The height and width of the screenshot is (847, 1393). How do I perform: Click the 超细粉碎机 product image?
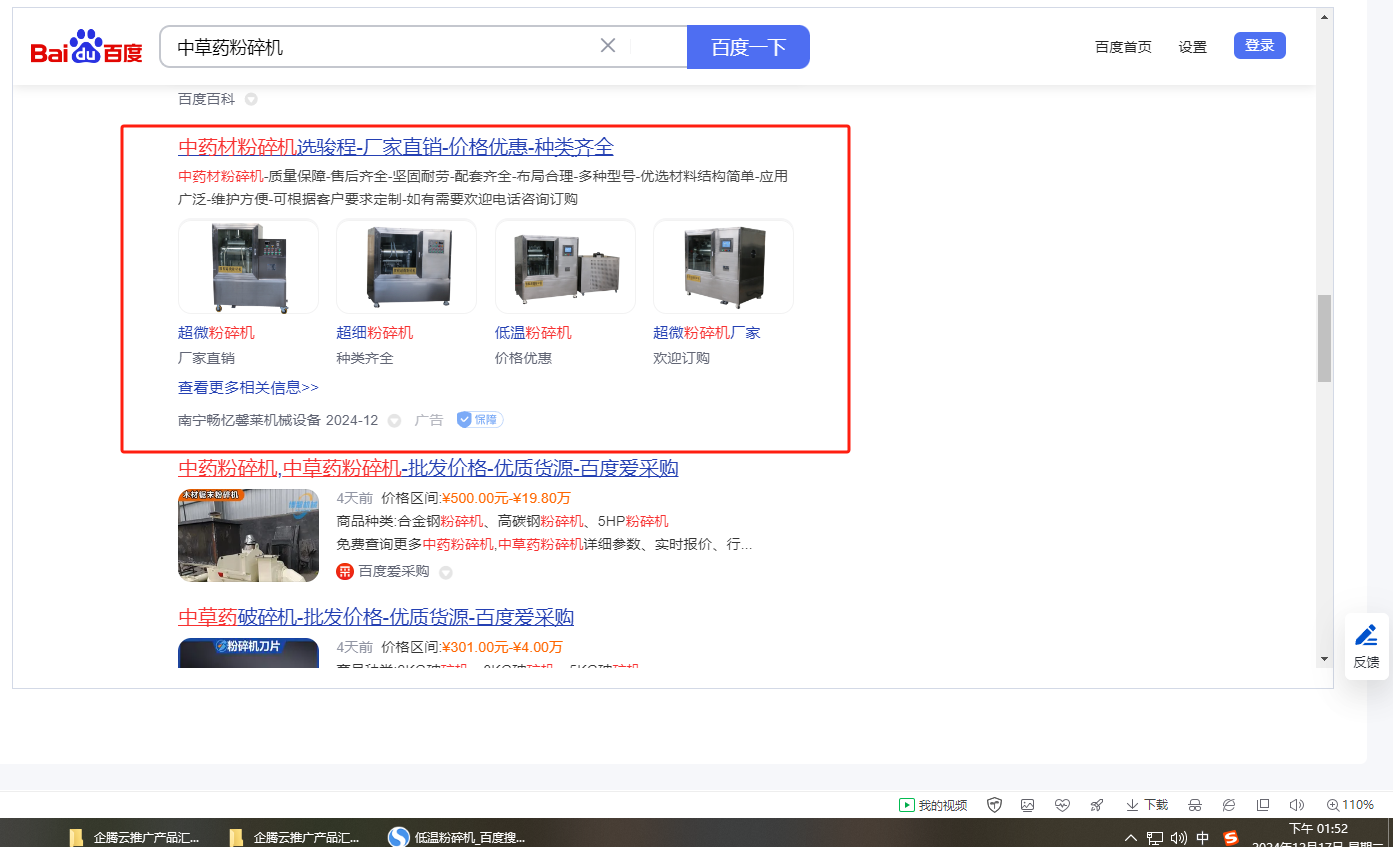406,266
